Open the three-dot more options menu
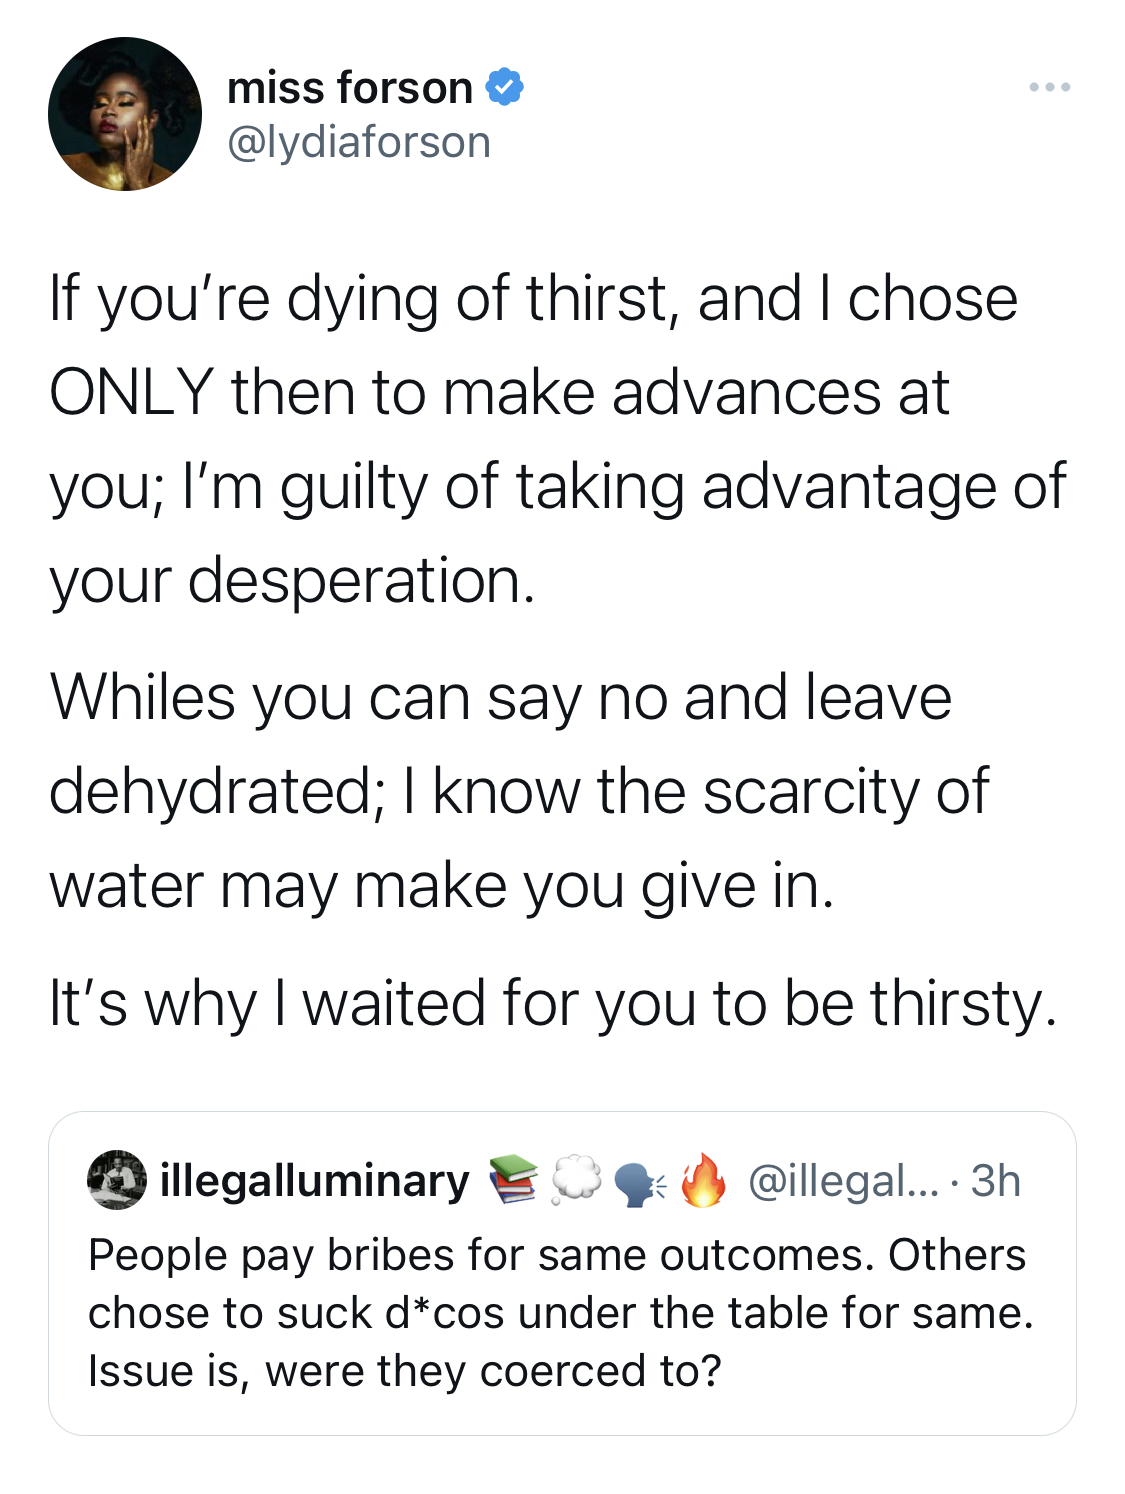The width and height of the screenshot is (1125, 1494). coord(1050,88)
